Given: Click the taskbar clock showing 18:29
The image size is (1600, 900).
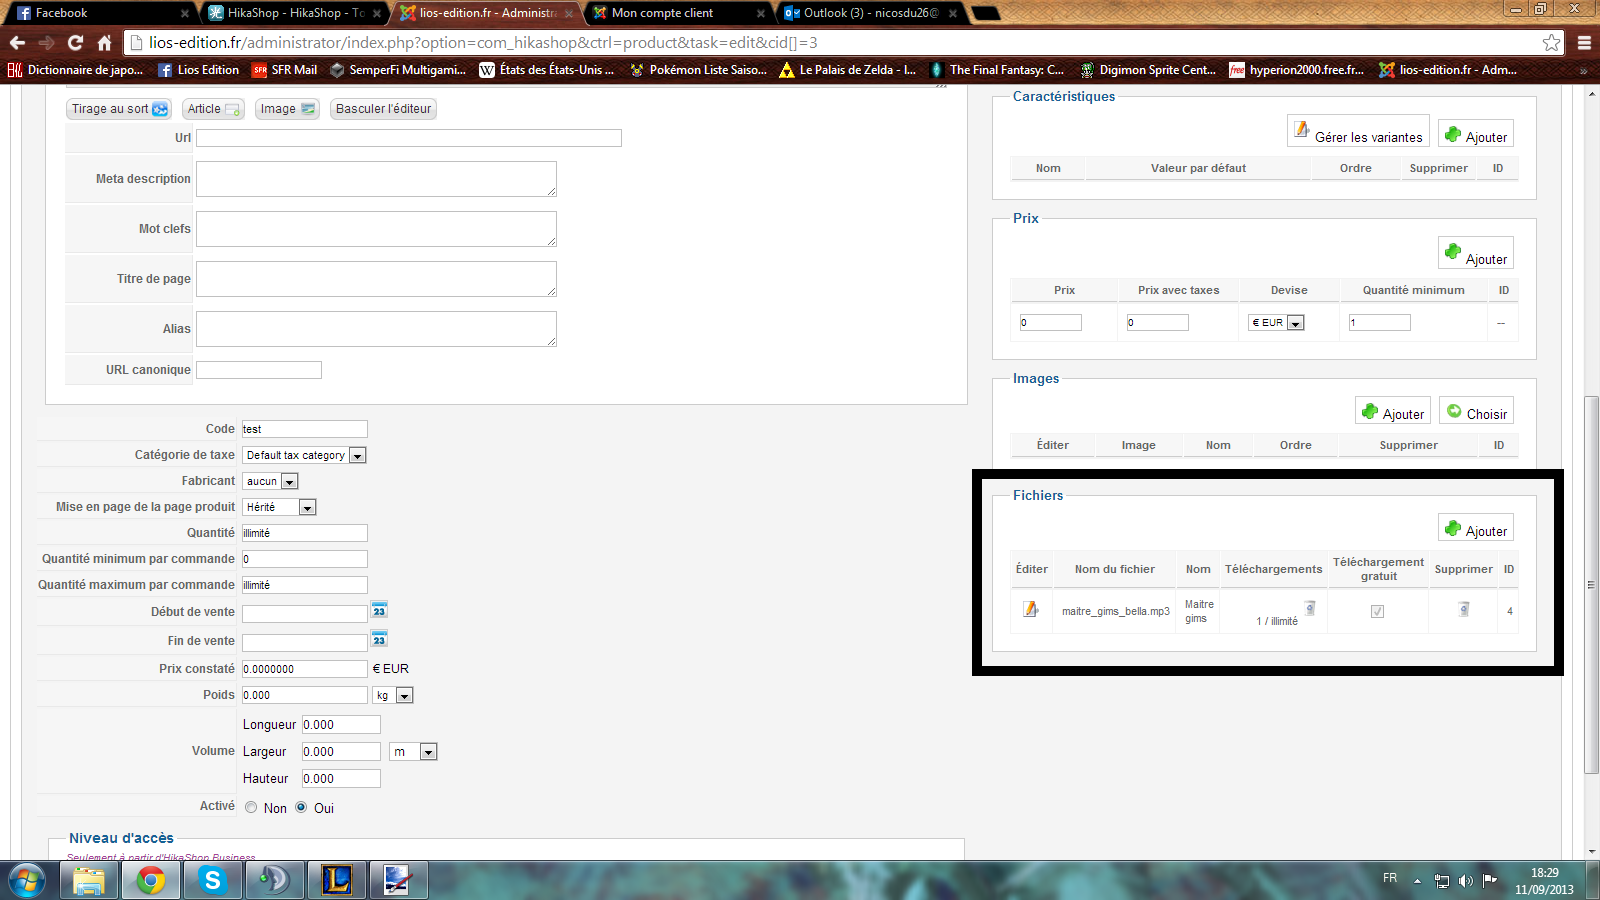Looking at the screenshot, I should coord(1544,881).
